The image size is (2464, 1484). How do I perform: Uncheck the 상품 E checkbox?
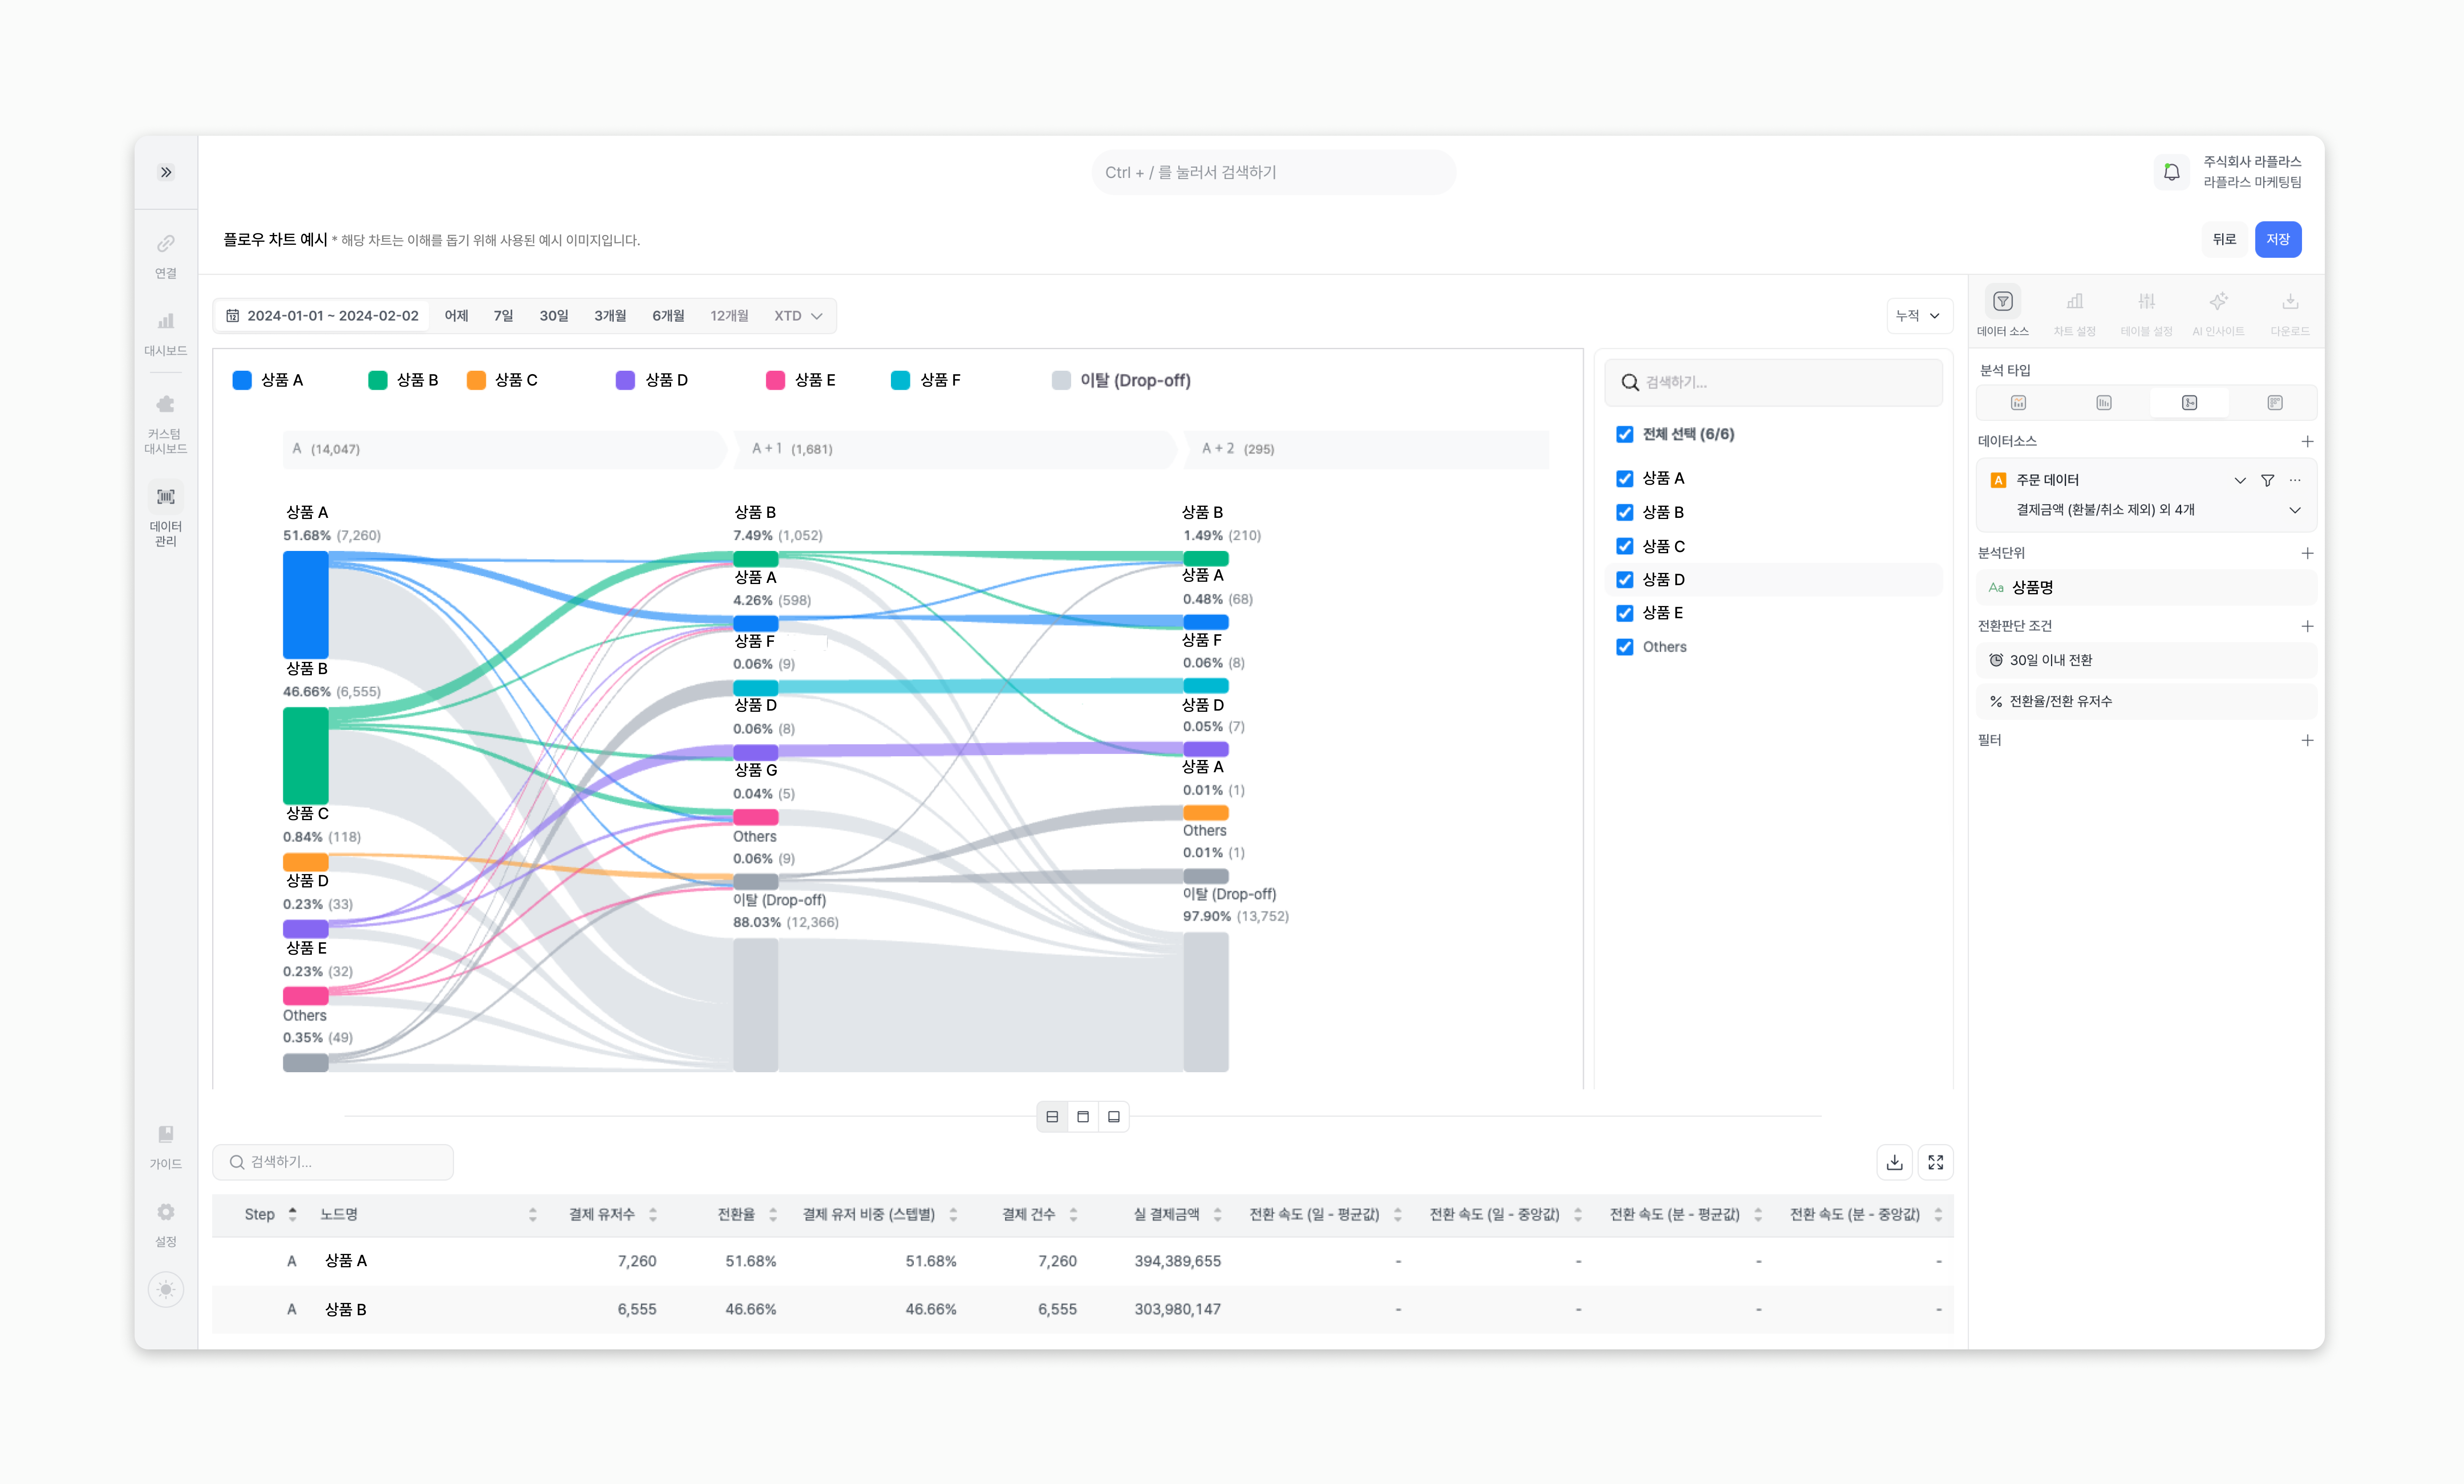tap(1625, 613)
